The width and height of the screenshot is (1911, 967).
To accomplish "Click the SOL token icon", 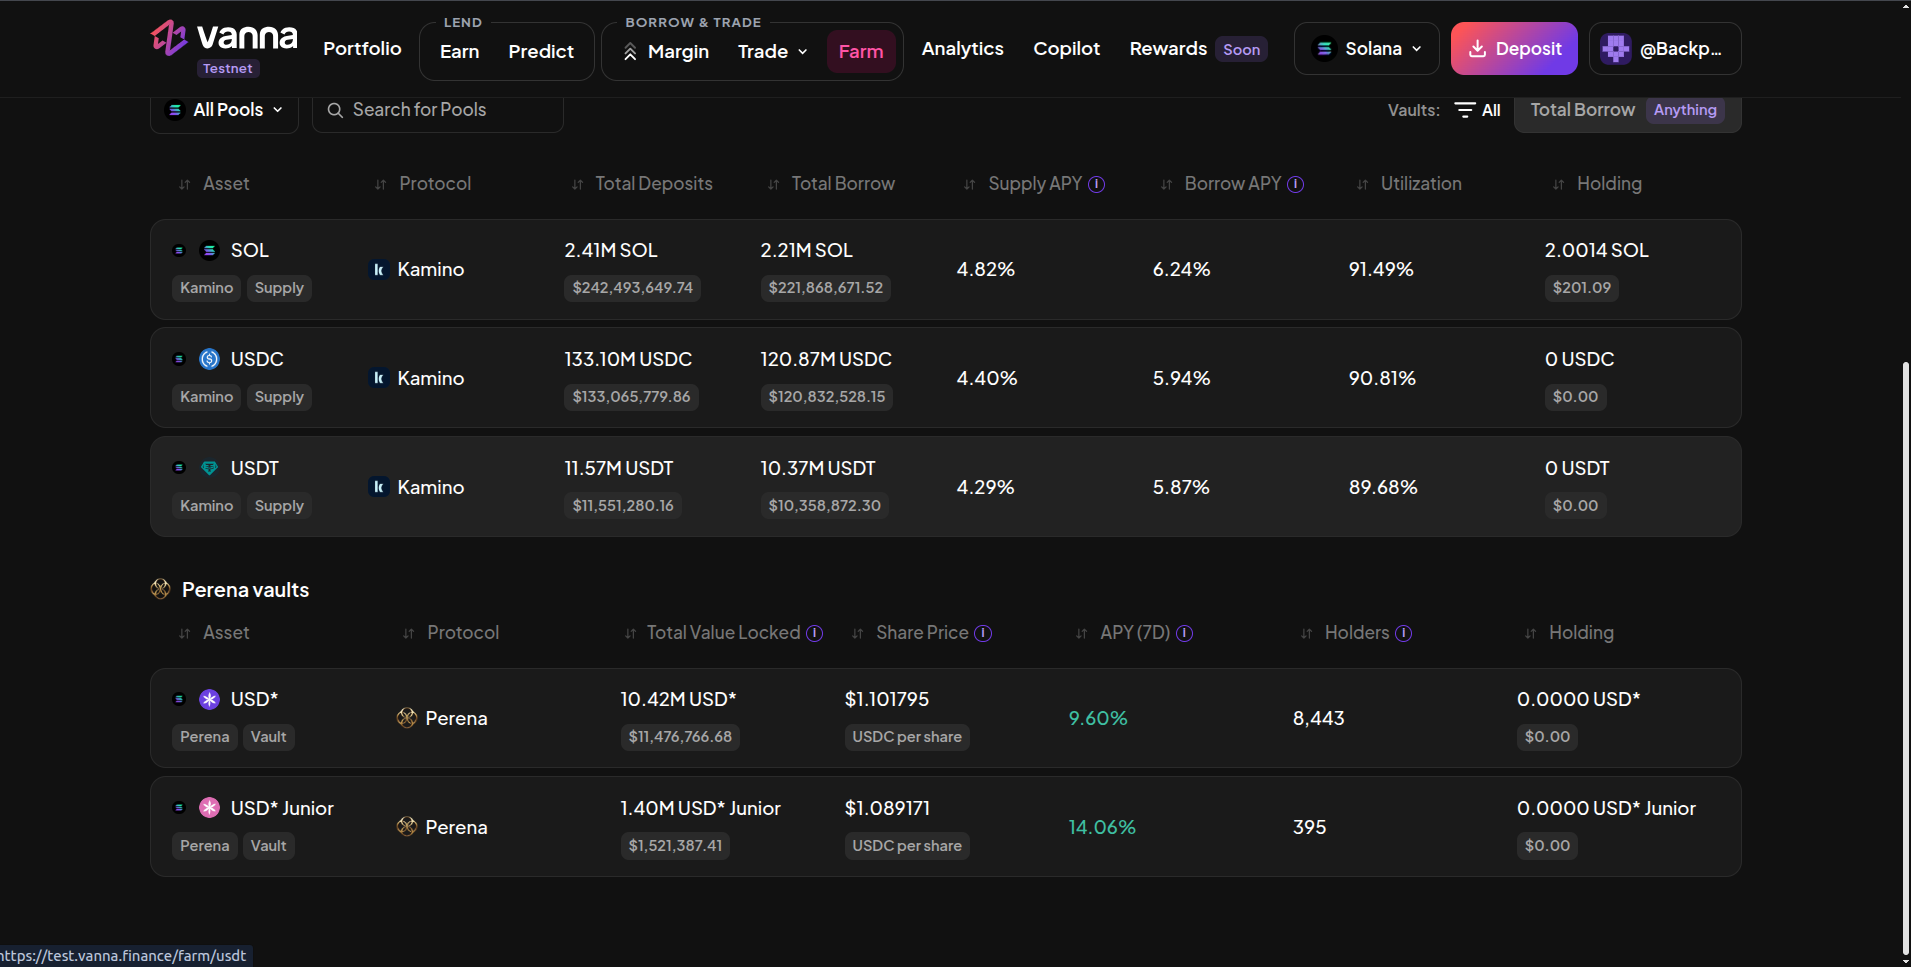I will pyautogui.click(x=209, y=250).
